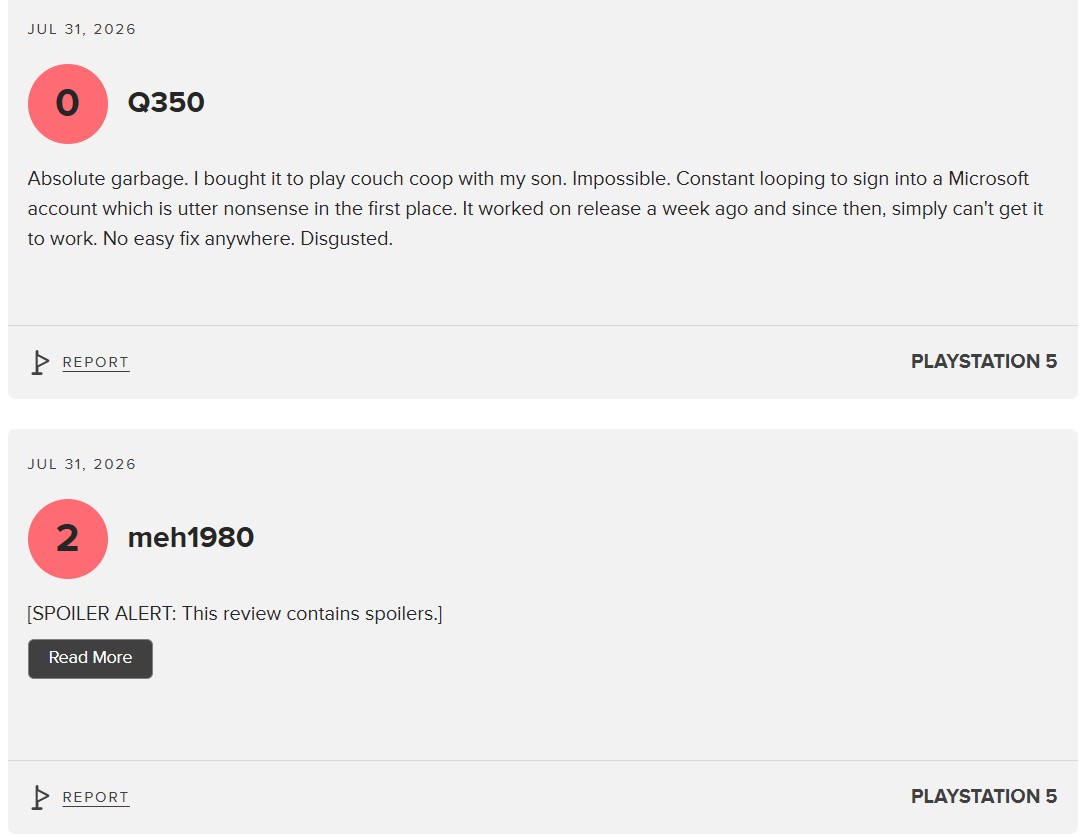This screenshot has height=837, width=1080.
Task: Open the Q350 user profile name
Action: (166, 103)
